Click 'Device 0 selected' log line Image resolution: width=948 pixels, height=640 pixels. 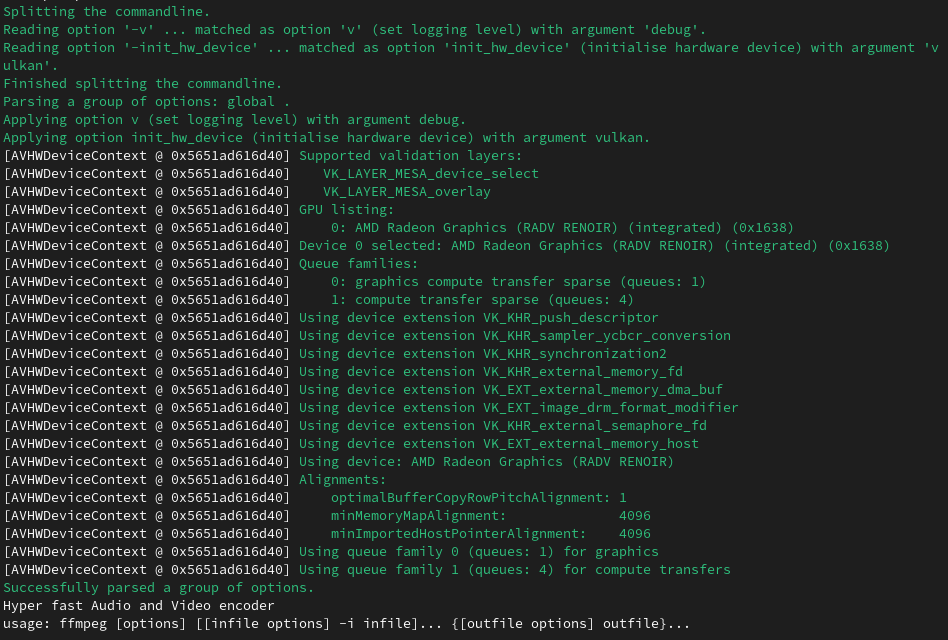click(x=594, y=245)
